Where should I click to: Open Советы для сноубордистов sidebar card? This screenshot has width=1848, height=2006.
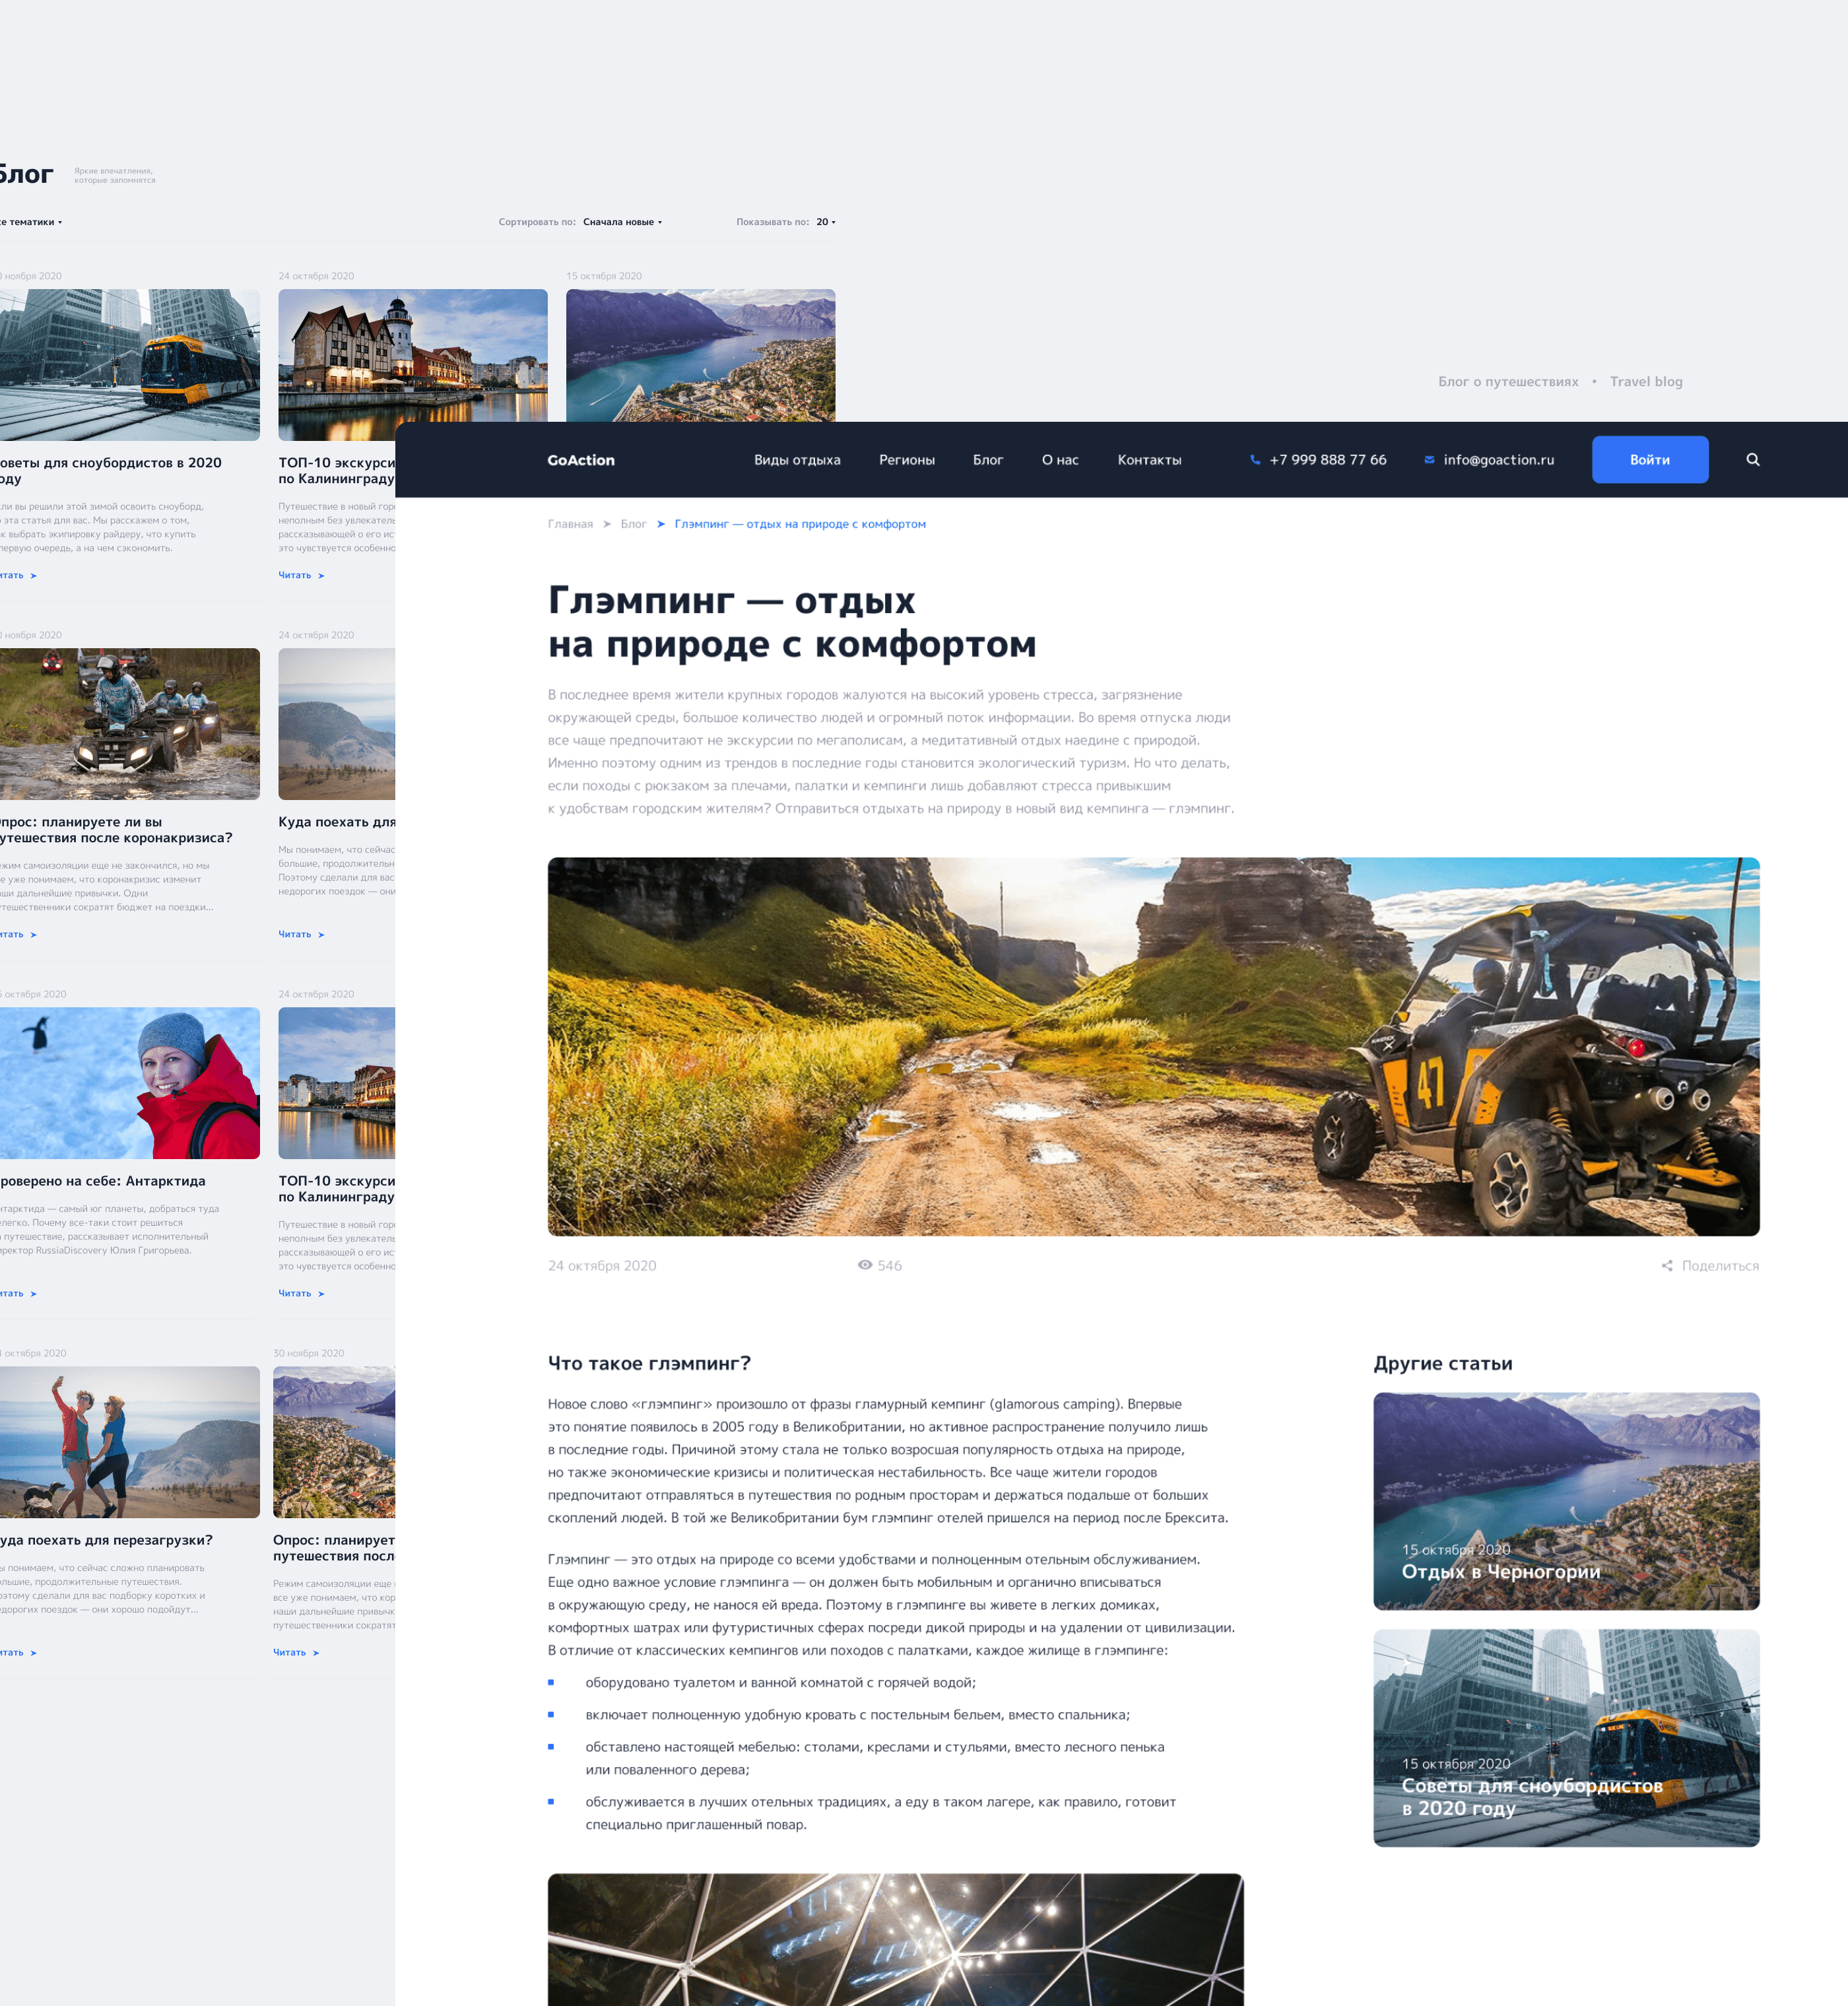click(x=1565, y=1737)
